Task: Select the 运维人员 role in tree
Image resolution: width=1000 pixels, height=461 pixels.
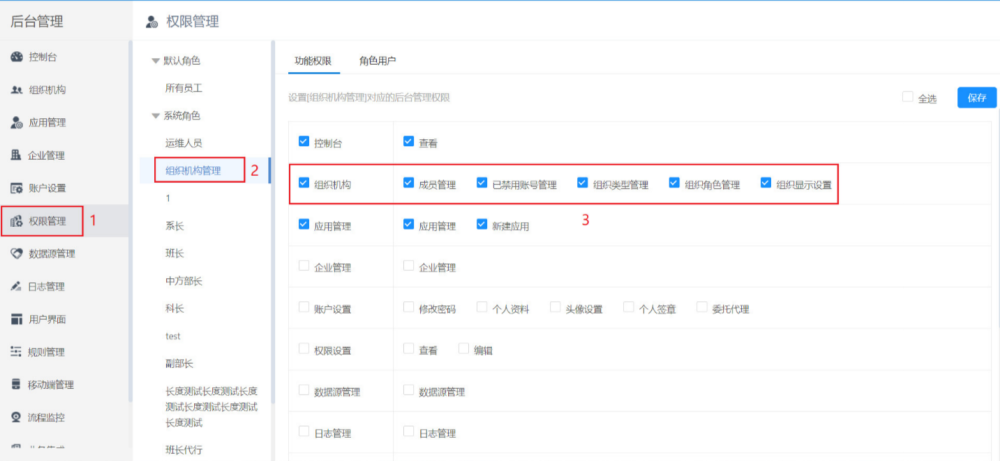Action: (x=190, y=143)
